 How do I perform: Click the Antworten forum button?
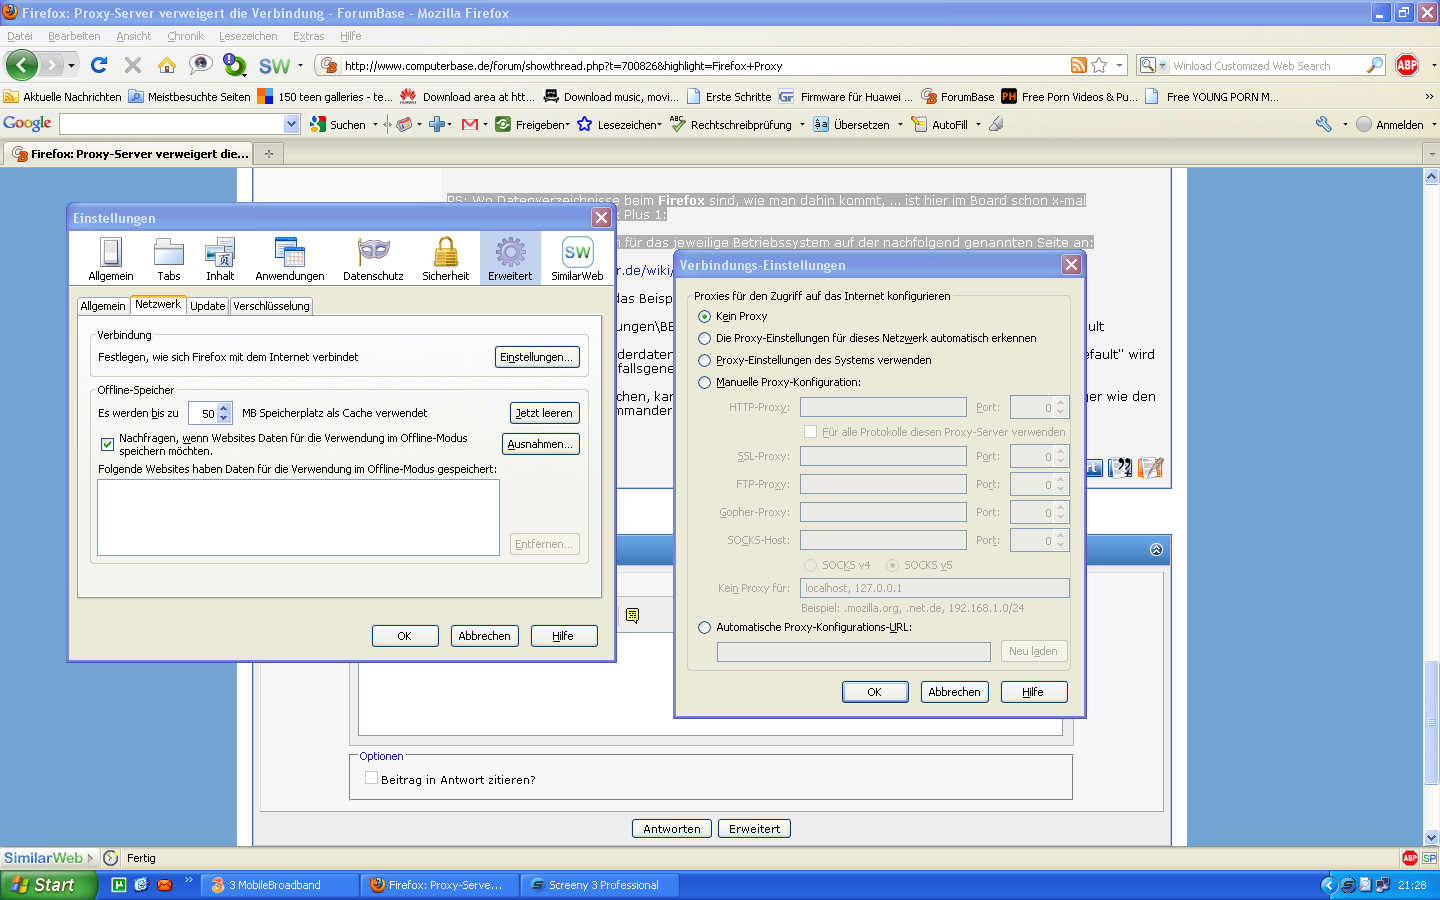[x=672, y=828]
